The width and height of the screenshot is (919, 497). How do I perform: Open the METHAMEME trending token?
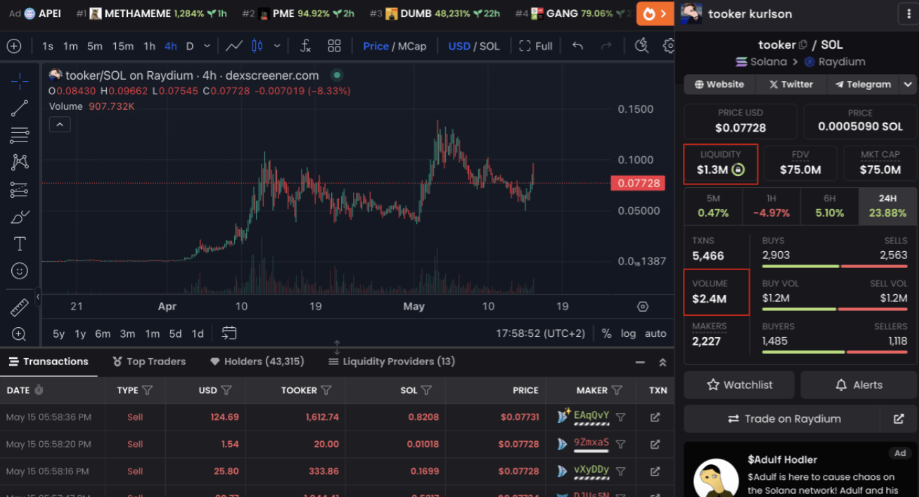pyautogui.click(x=152, y=13)
